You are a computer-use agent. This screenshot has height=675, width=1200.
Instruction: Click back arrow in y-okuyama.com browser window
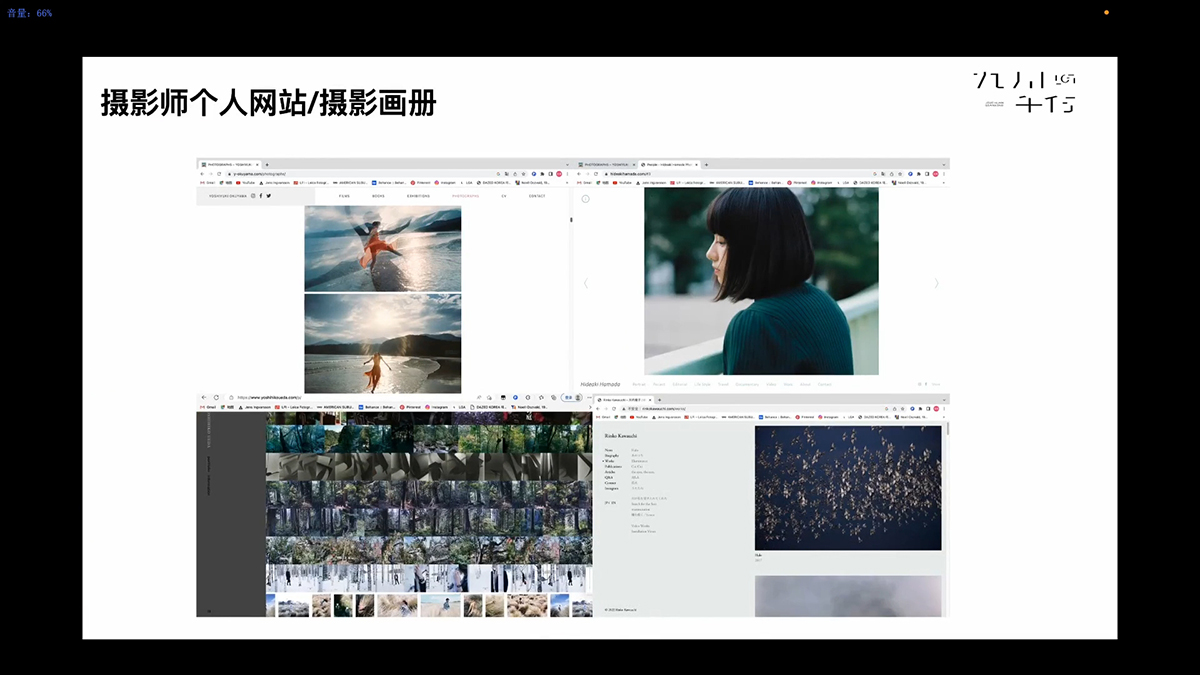202,174
